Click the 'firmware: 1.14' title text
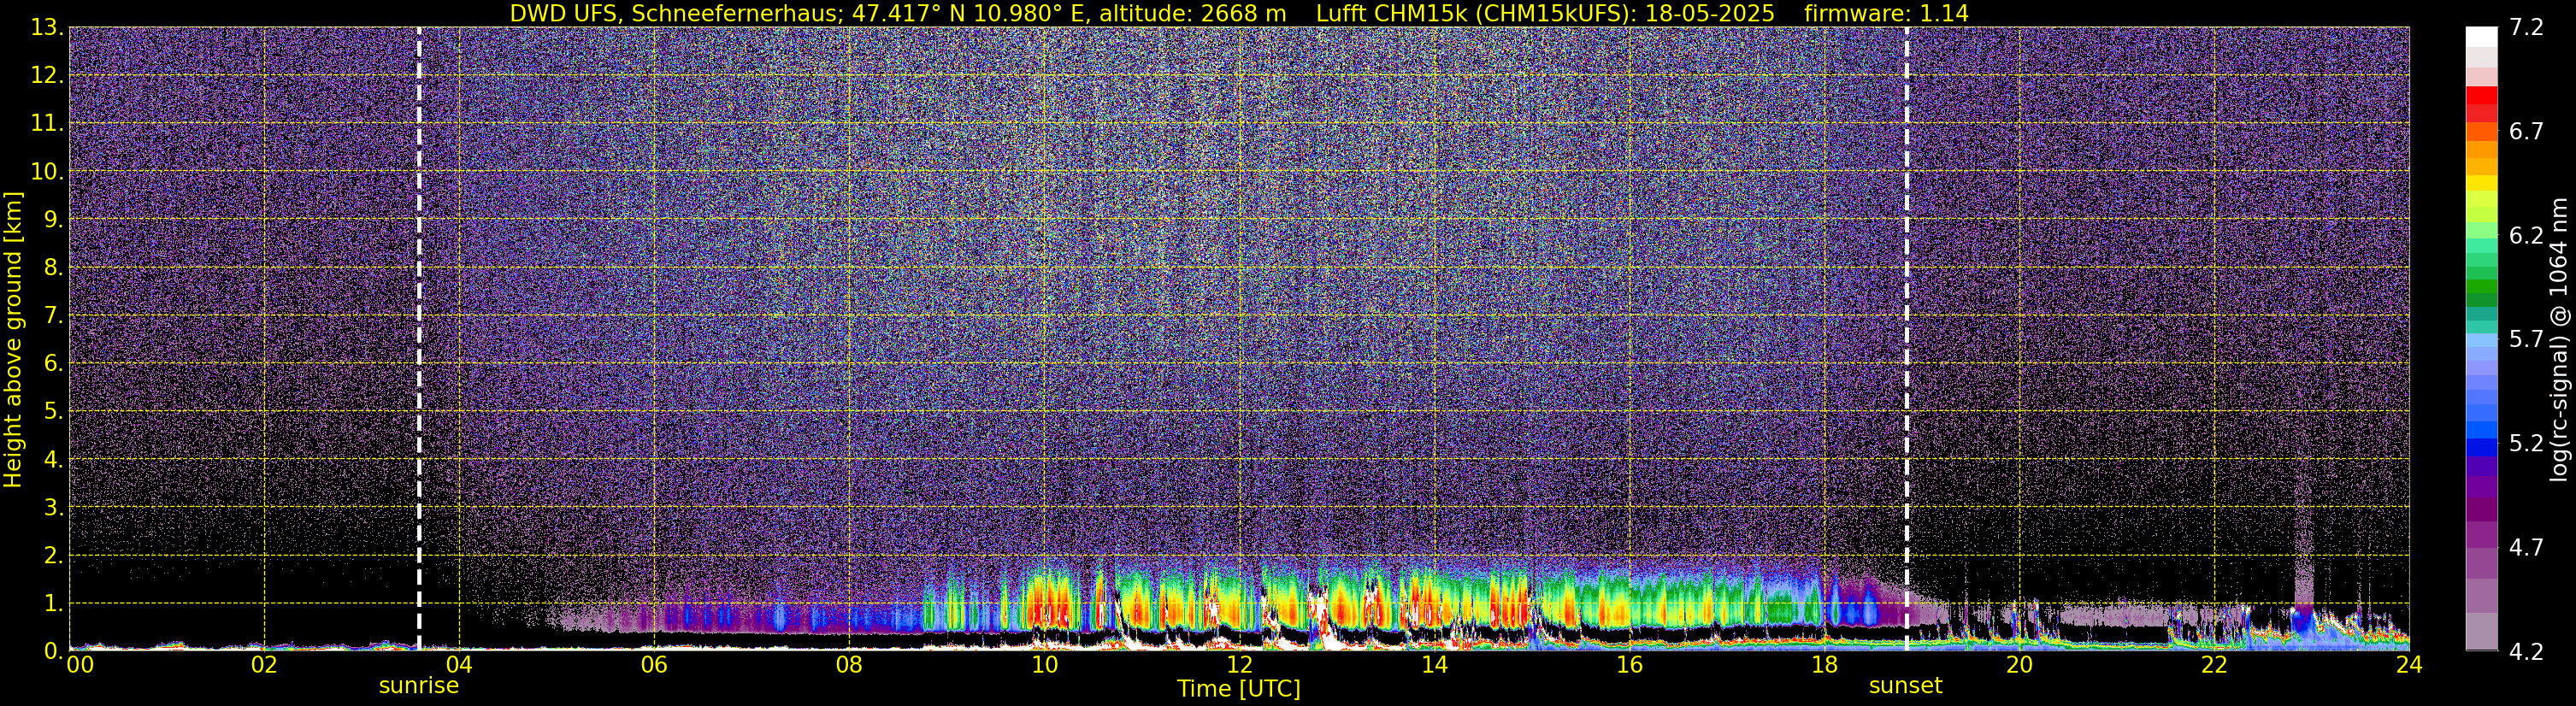Screen dimensions: 2576x706 (1886, 14)
